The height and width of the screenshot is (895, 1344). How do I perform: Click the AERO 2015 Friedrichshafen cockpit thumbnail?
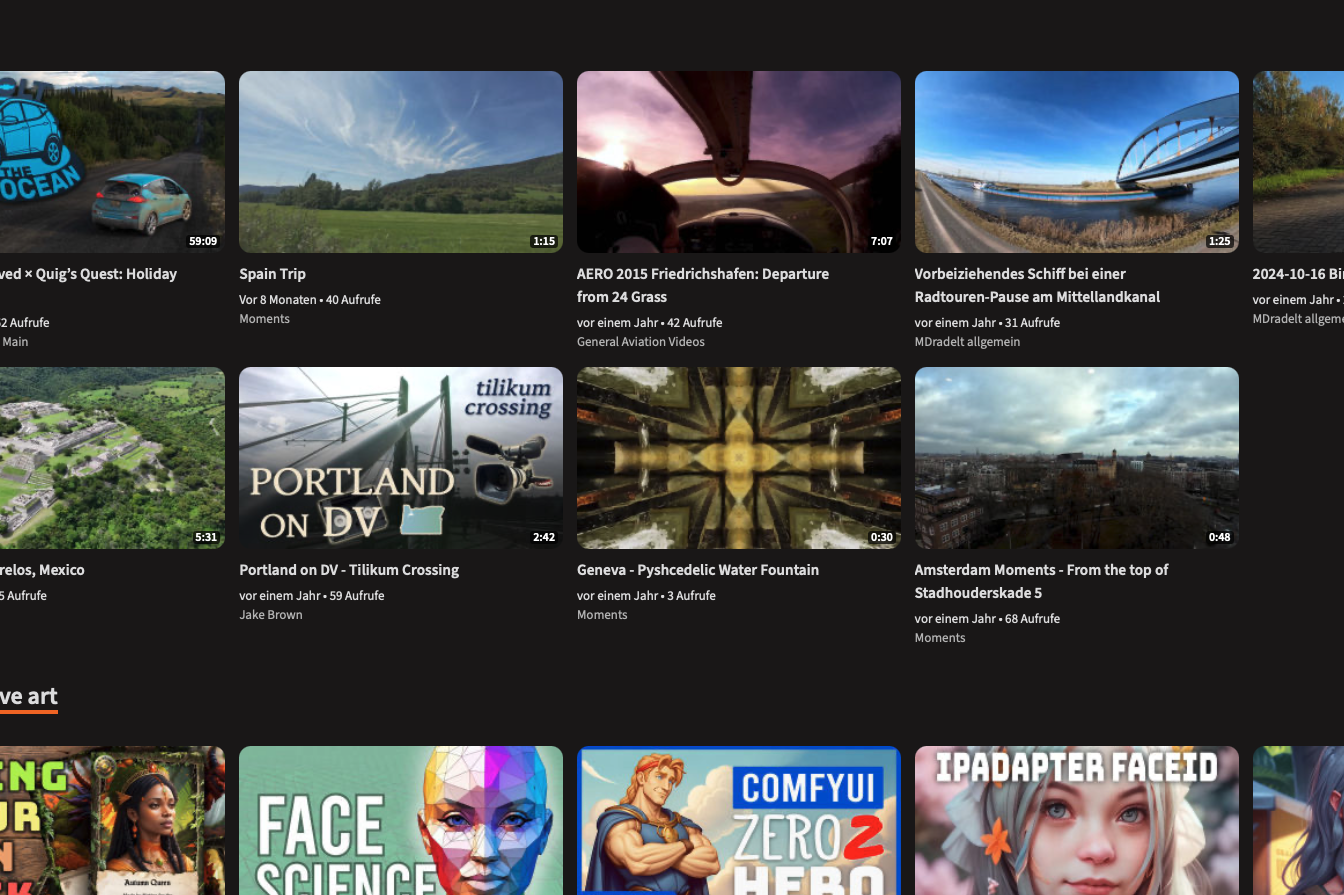738,162
